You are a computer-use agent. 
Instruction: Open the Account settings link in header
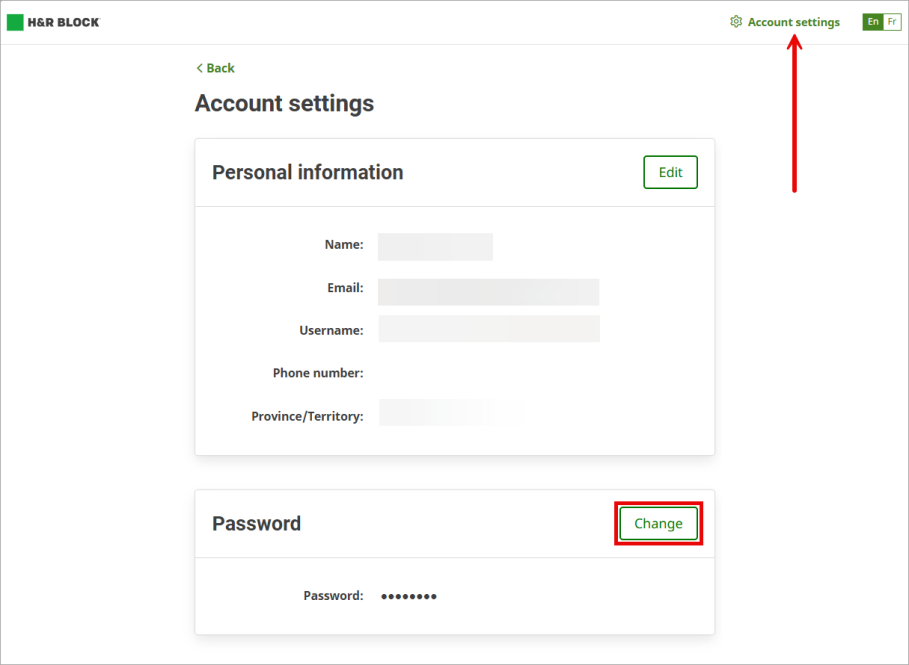pos(793,22)
